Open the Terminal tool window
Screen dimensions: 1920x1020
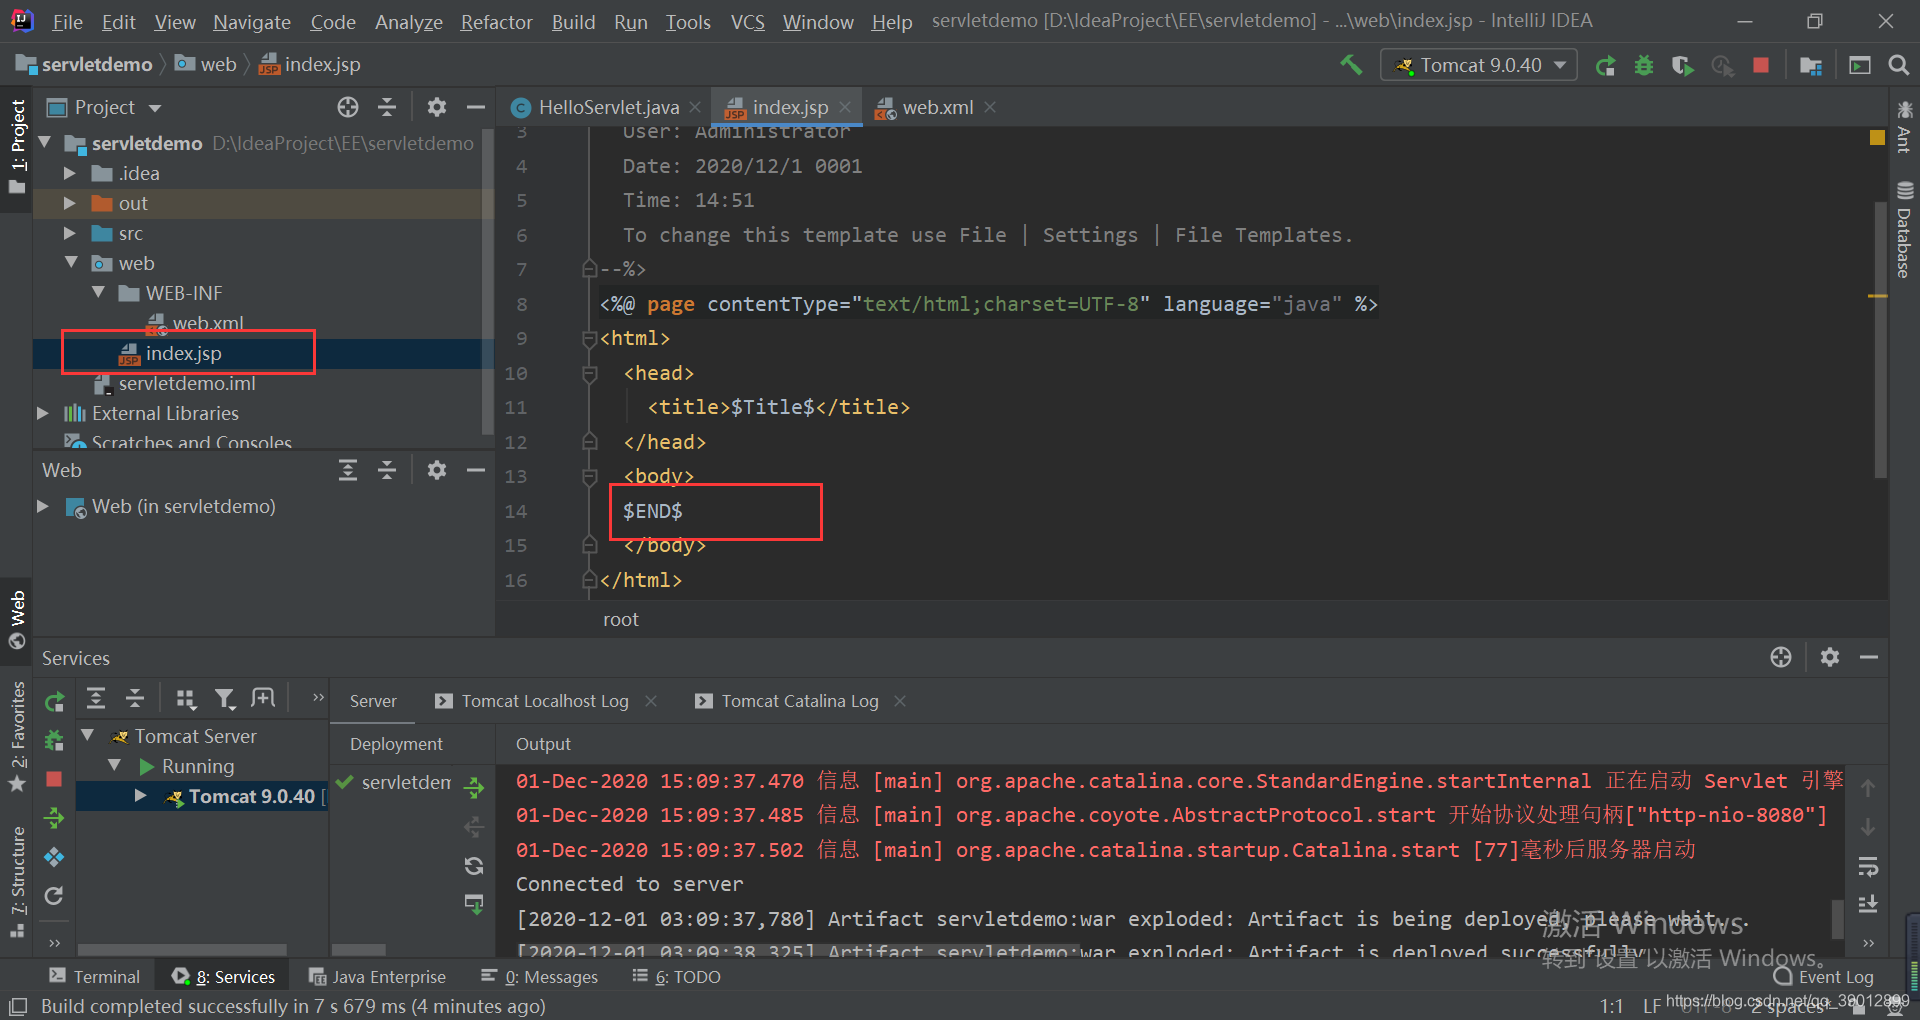[x=95, y=977]
